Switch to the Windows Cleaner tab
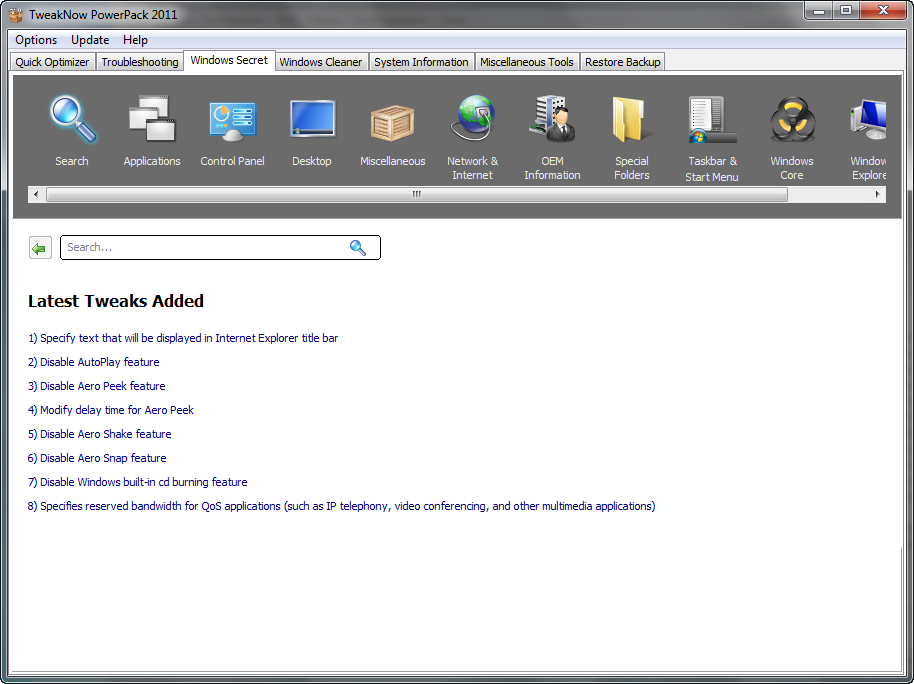Viewport: 914px width, 684px height. pyautogui.click(x=321, y=62)
